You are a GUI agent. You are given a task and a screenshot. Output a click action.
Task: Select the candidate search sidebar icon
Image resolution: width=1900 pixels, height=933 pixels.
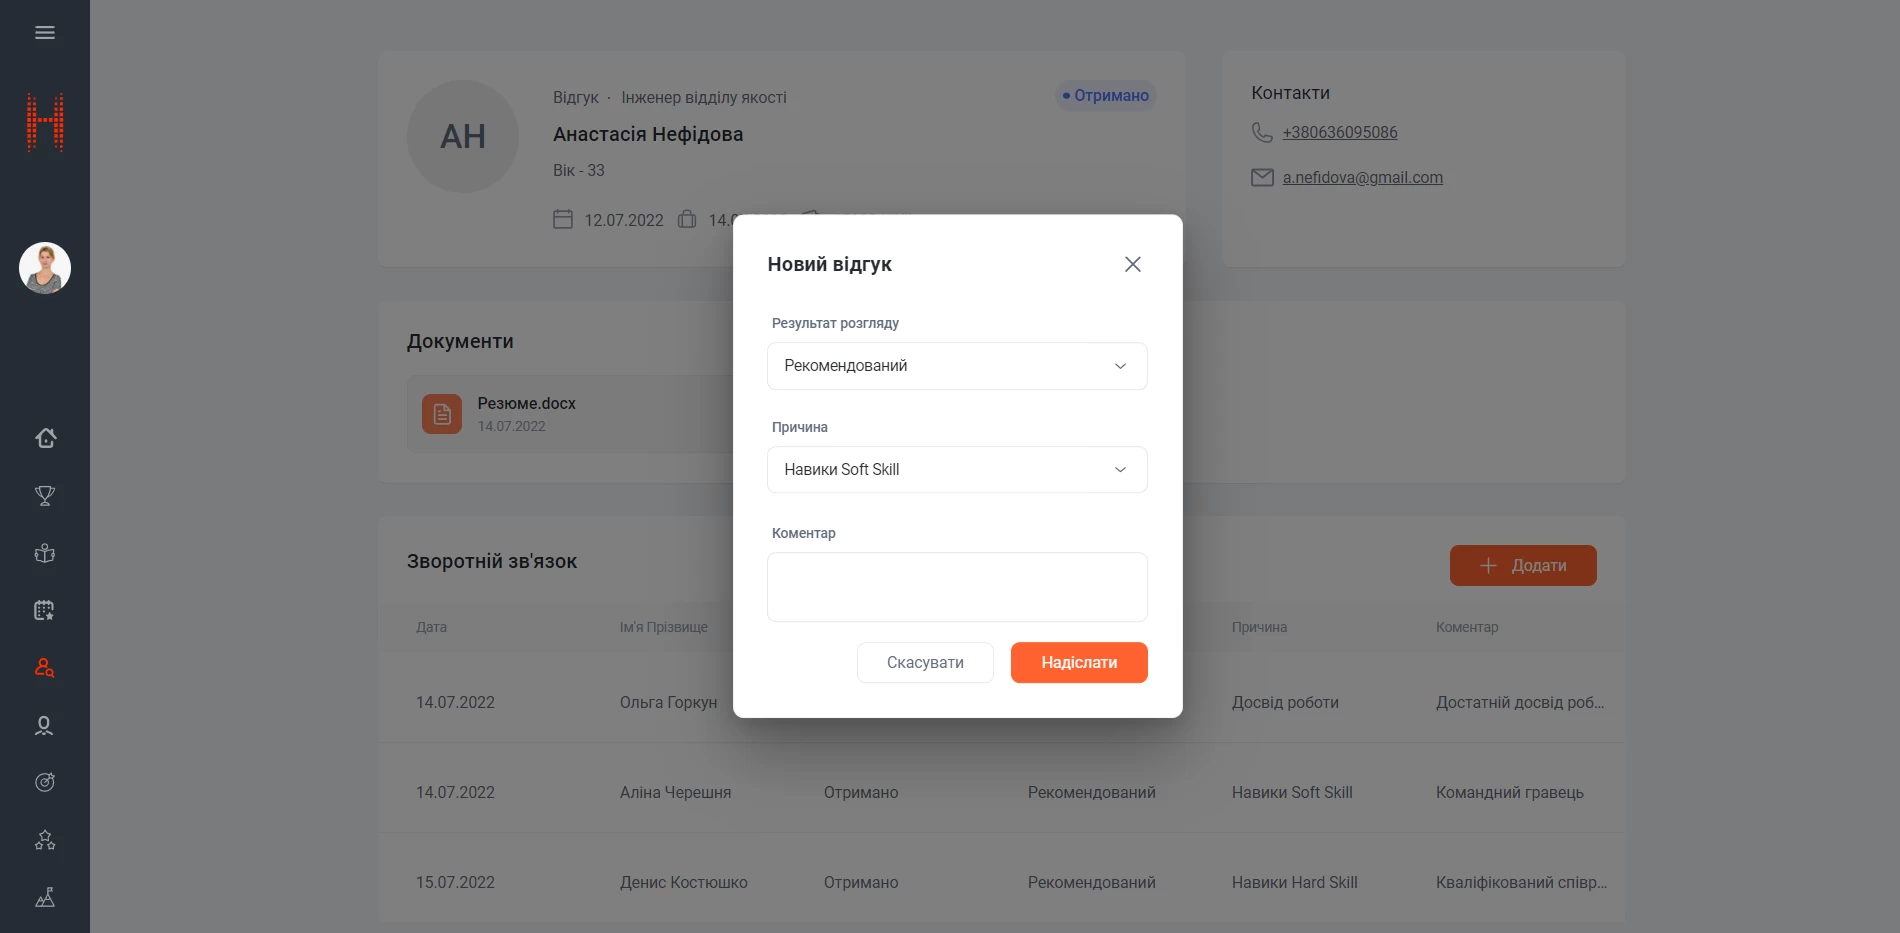click(45, 668)
